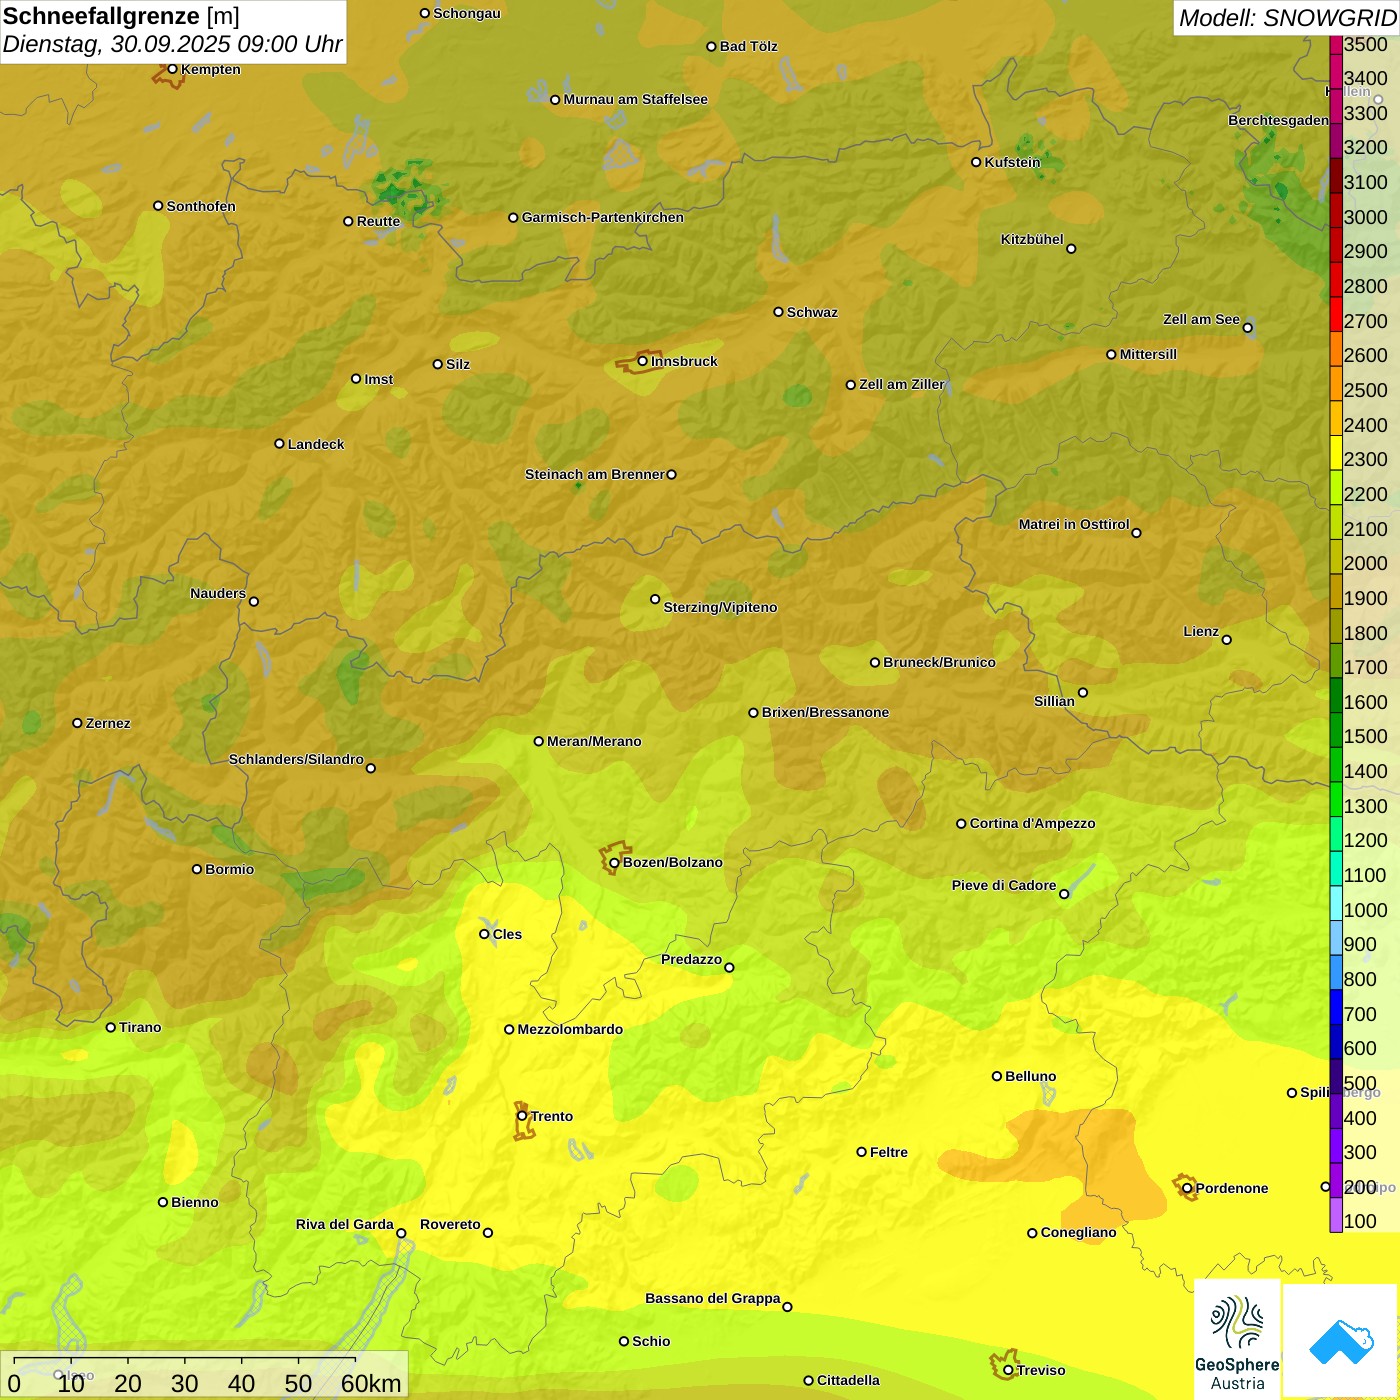Click the Trento city marker

pyautogui.click(x=522, y=1116)
